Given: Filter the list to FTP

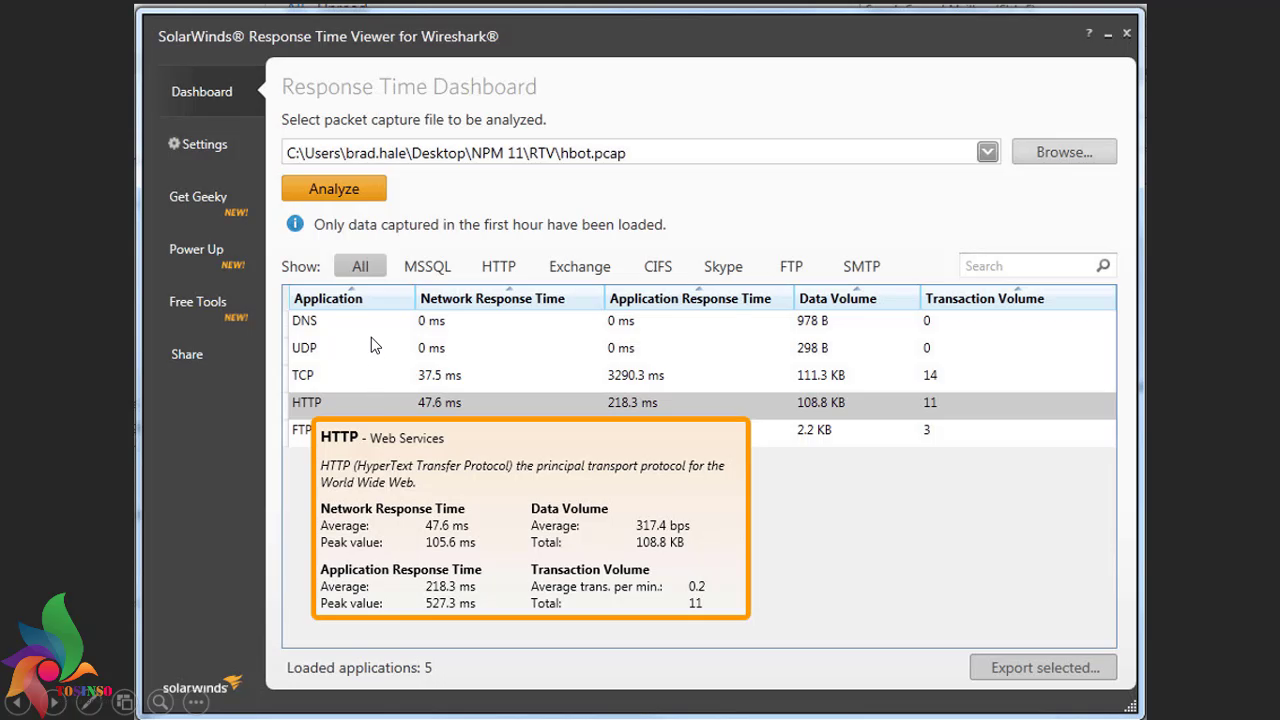Looking at the screenshot, I should pyautogui.click(x=791, y=266).
